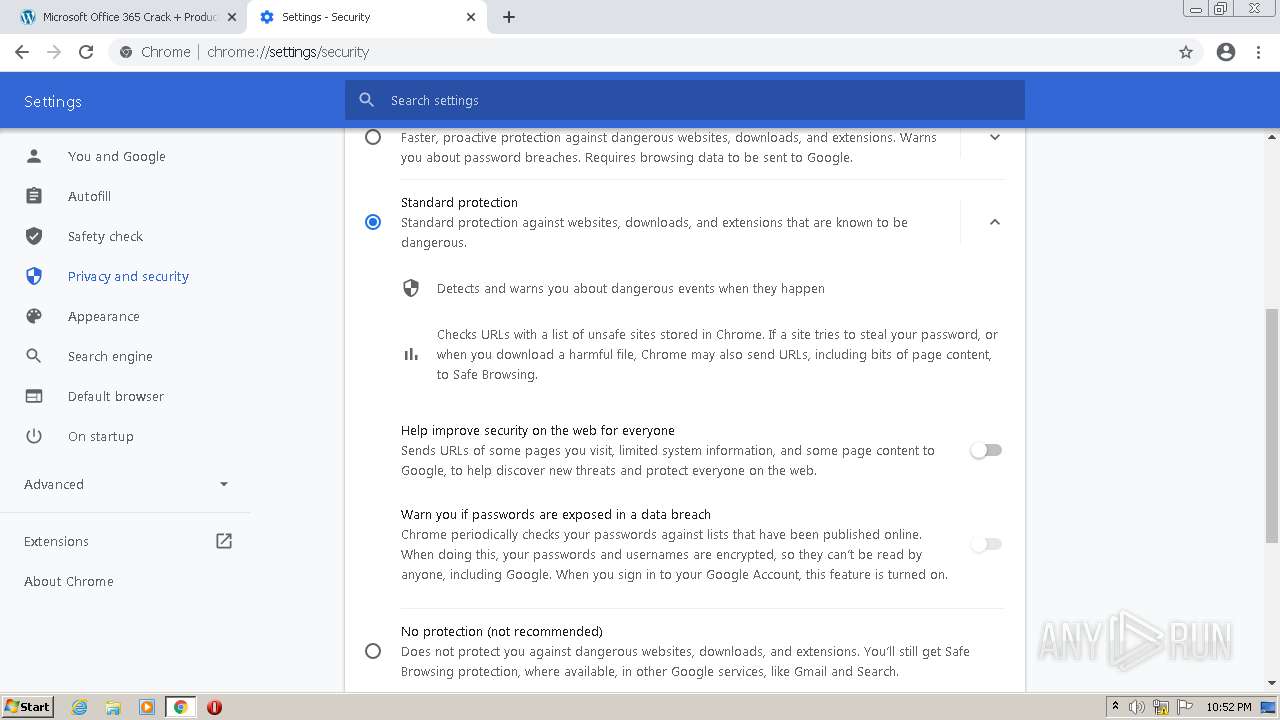This screenshot has width=1280, height=720.
Task: Open About Chrome page
Action: click(68, 581)
